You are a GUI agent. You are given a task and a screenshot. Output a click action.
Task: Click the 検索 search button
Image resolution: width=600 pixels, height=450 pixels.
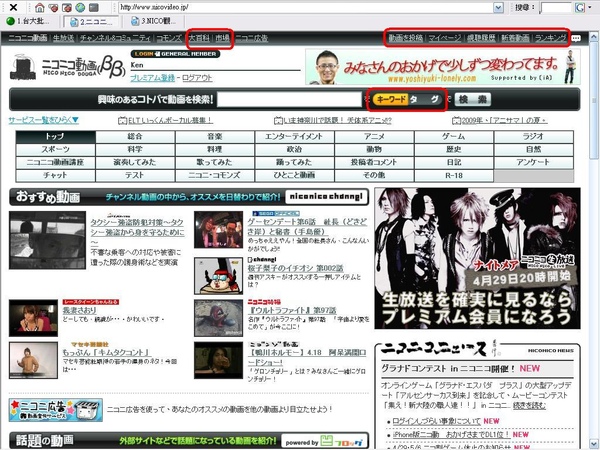[x=473, y=99]
